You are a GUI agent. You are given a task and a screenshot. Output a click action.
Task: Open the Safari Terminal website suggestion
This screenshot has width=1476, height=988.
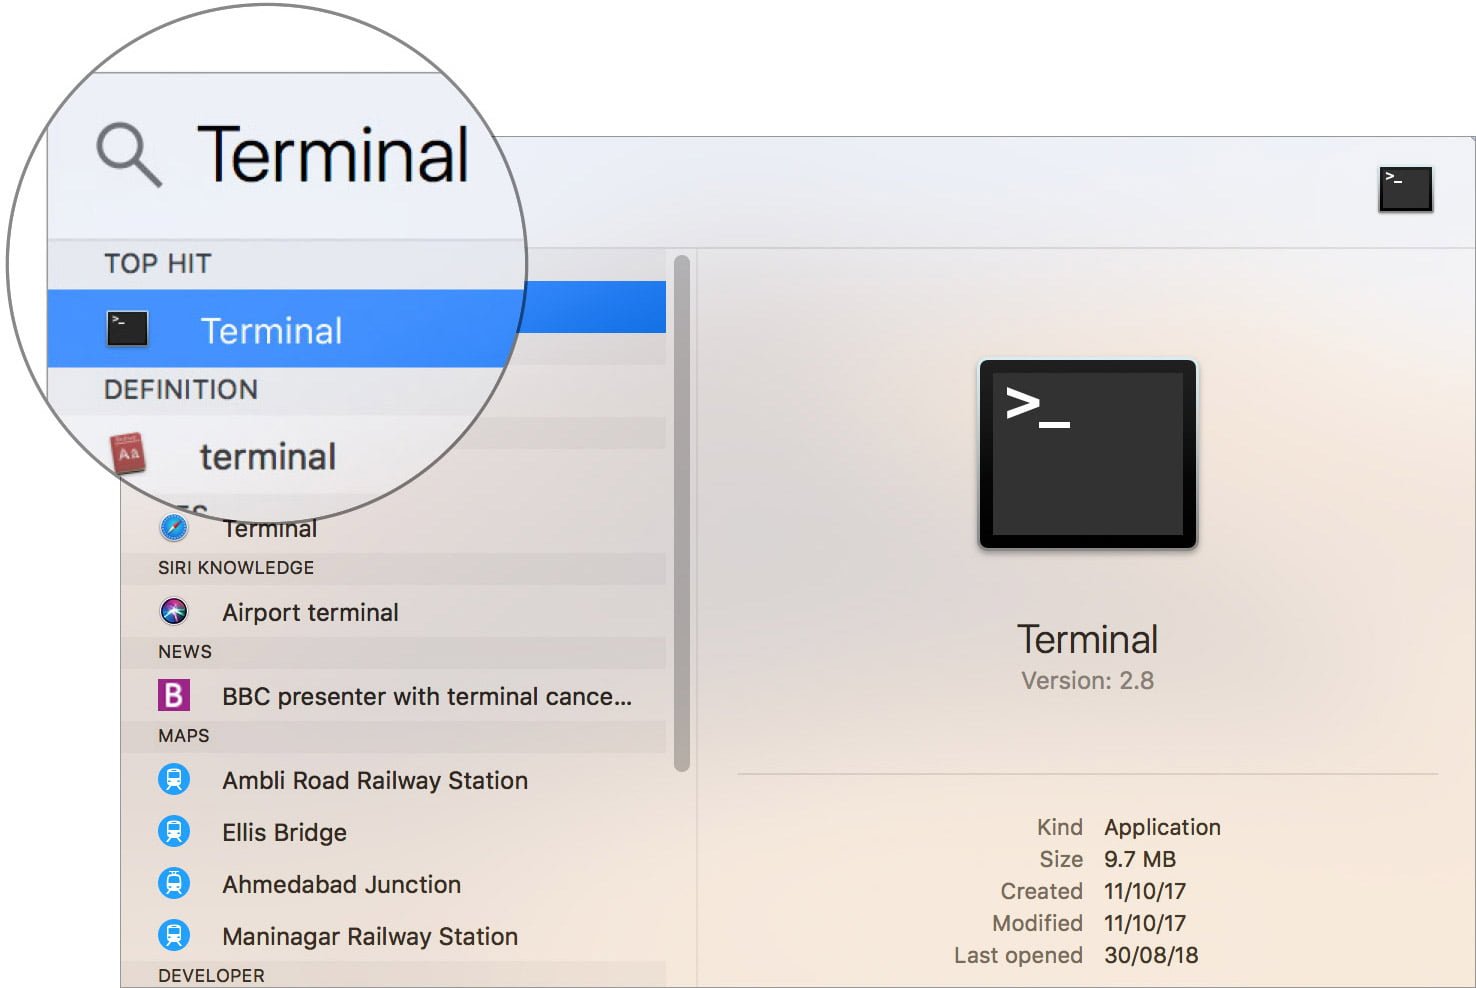(270, 528)
